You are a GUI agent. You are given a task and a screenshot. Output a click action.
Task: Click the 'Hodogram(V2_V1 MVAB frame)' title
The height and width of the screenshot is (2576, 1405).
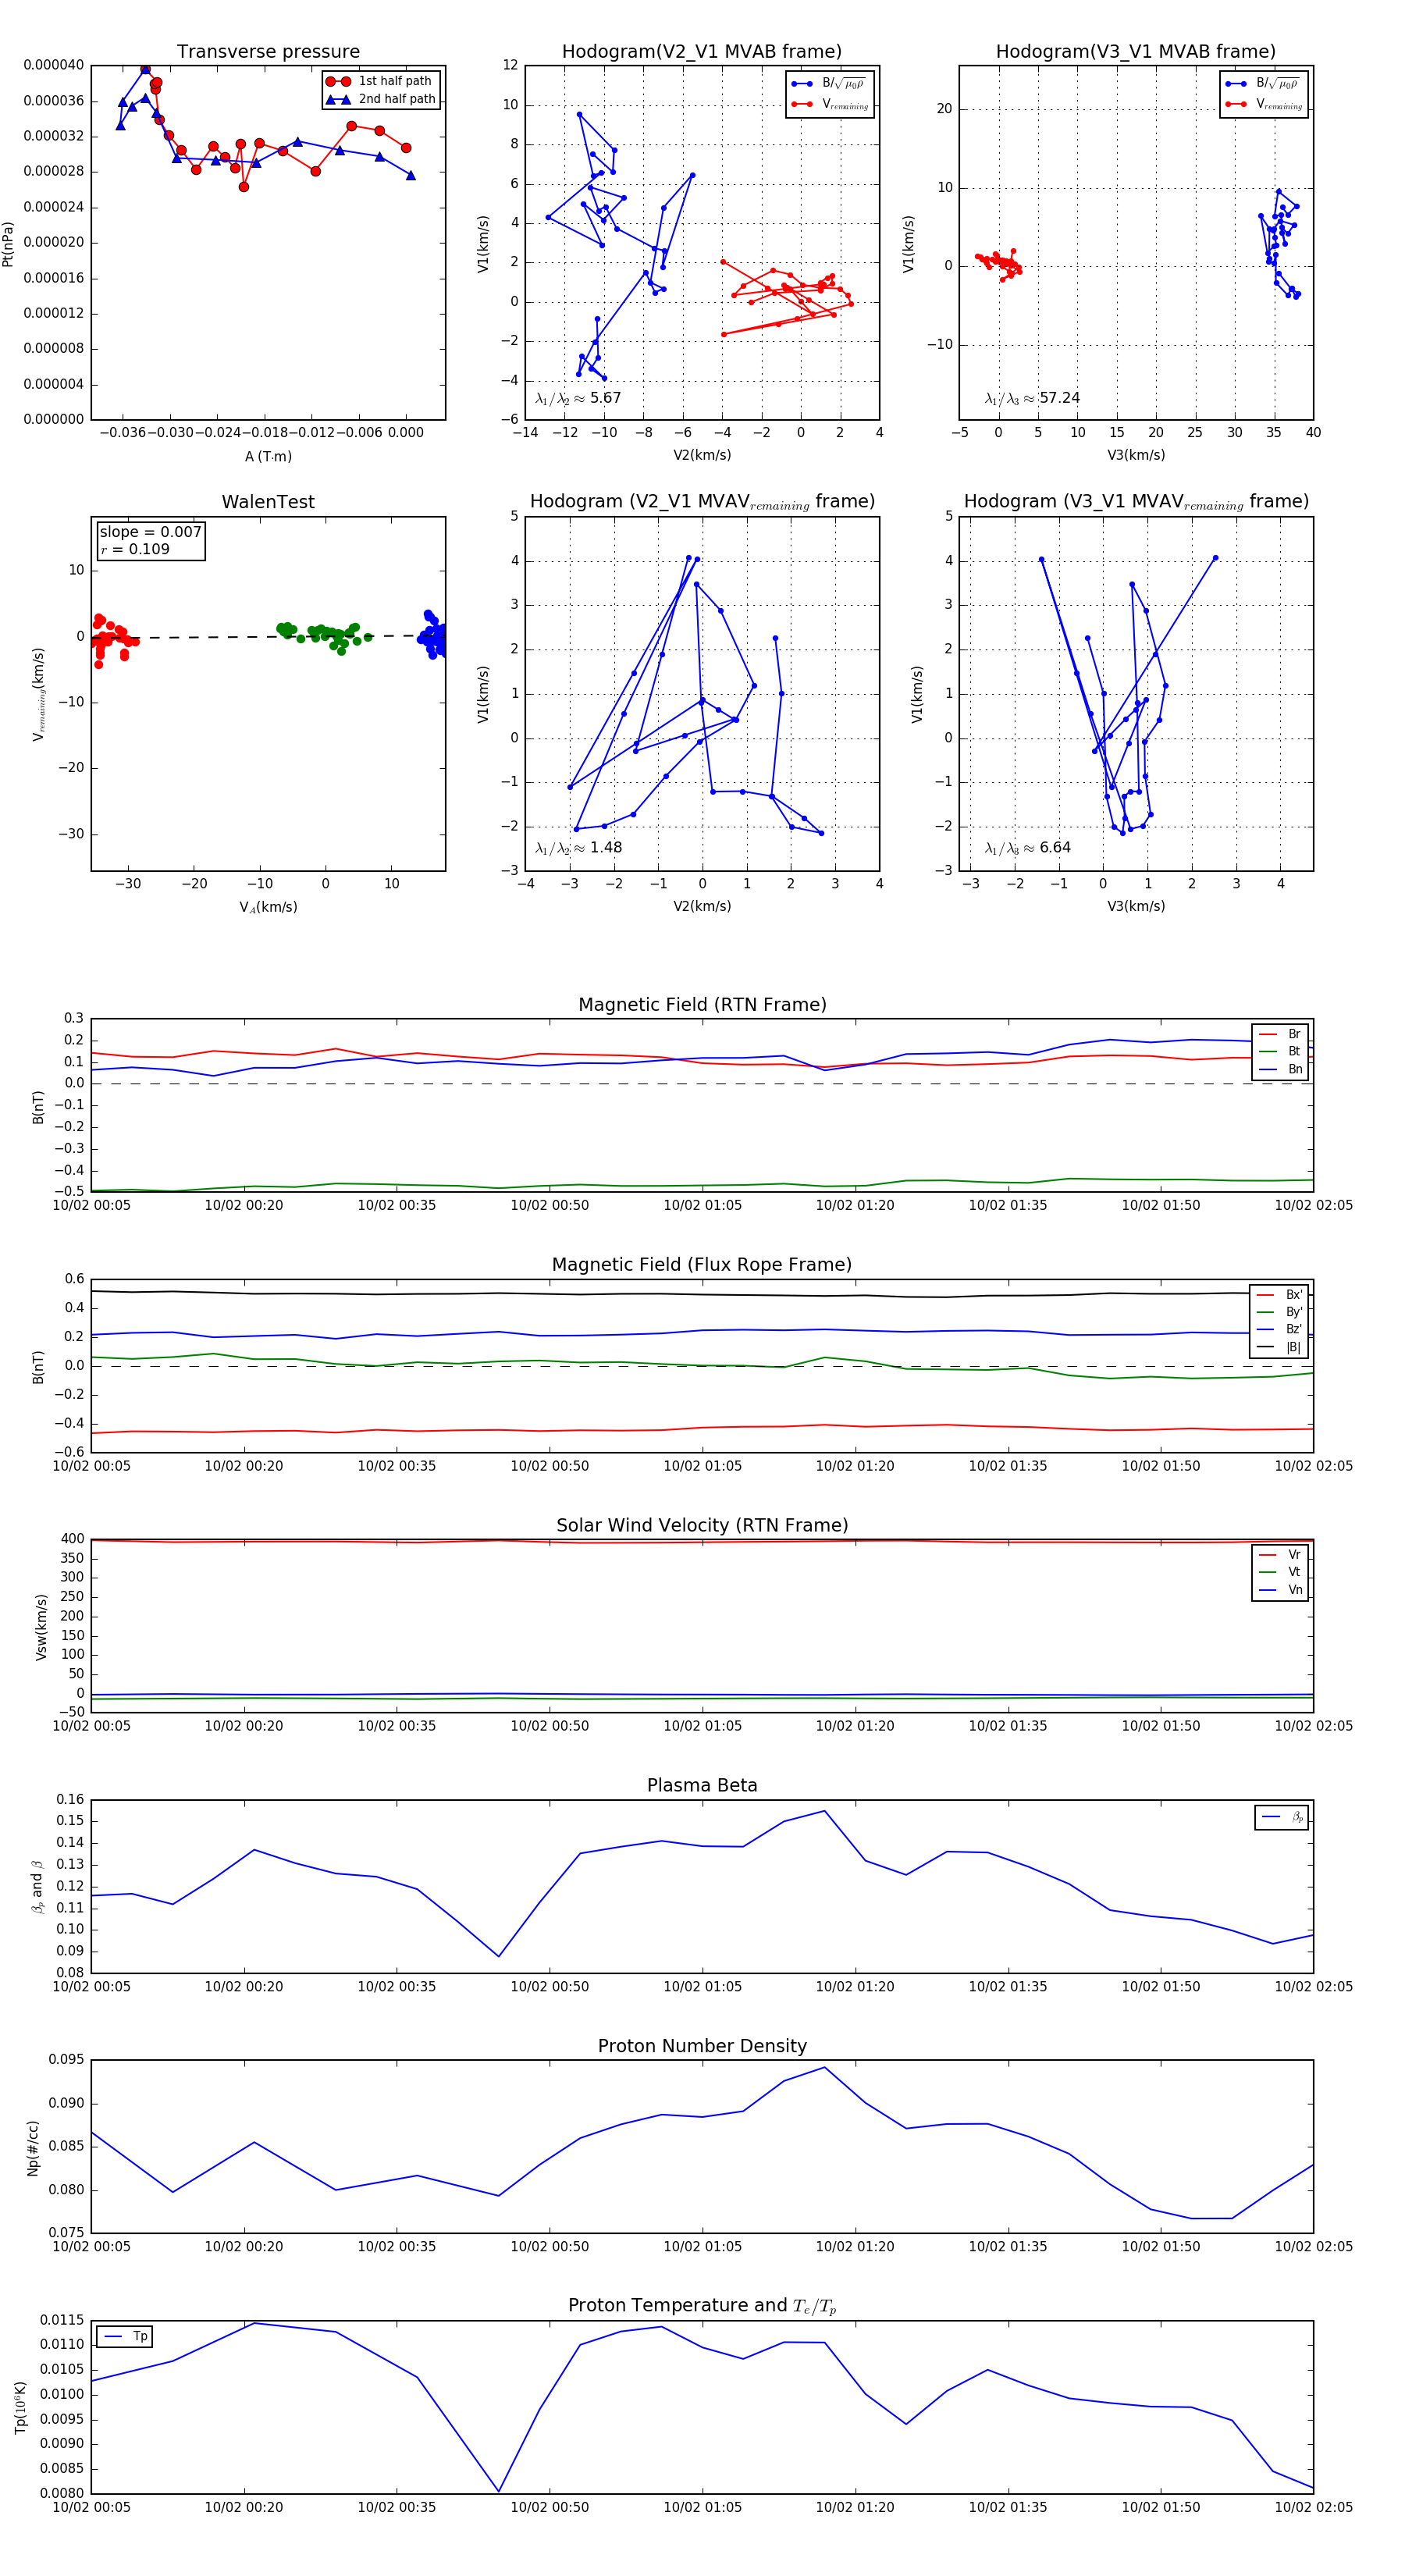click(x=702, y=51)
